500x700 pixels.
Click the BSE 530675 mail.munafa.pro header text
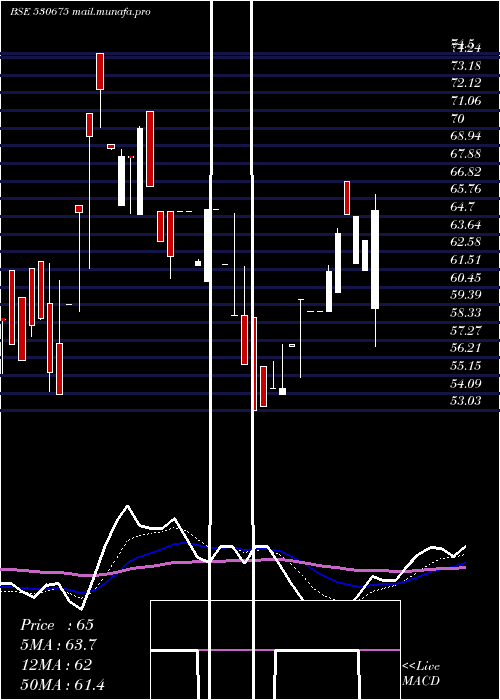pyautogui.click(x=80, y=12)
